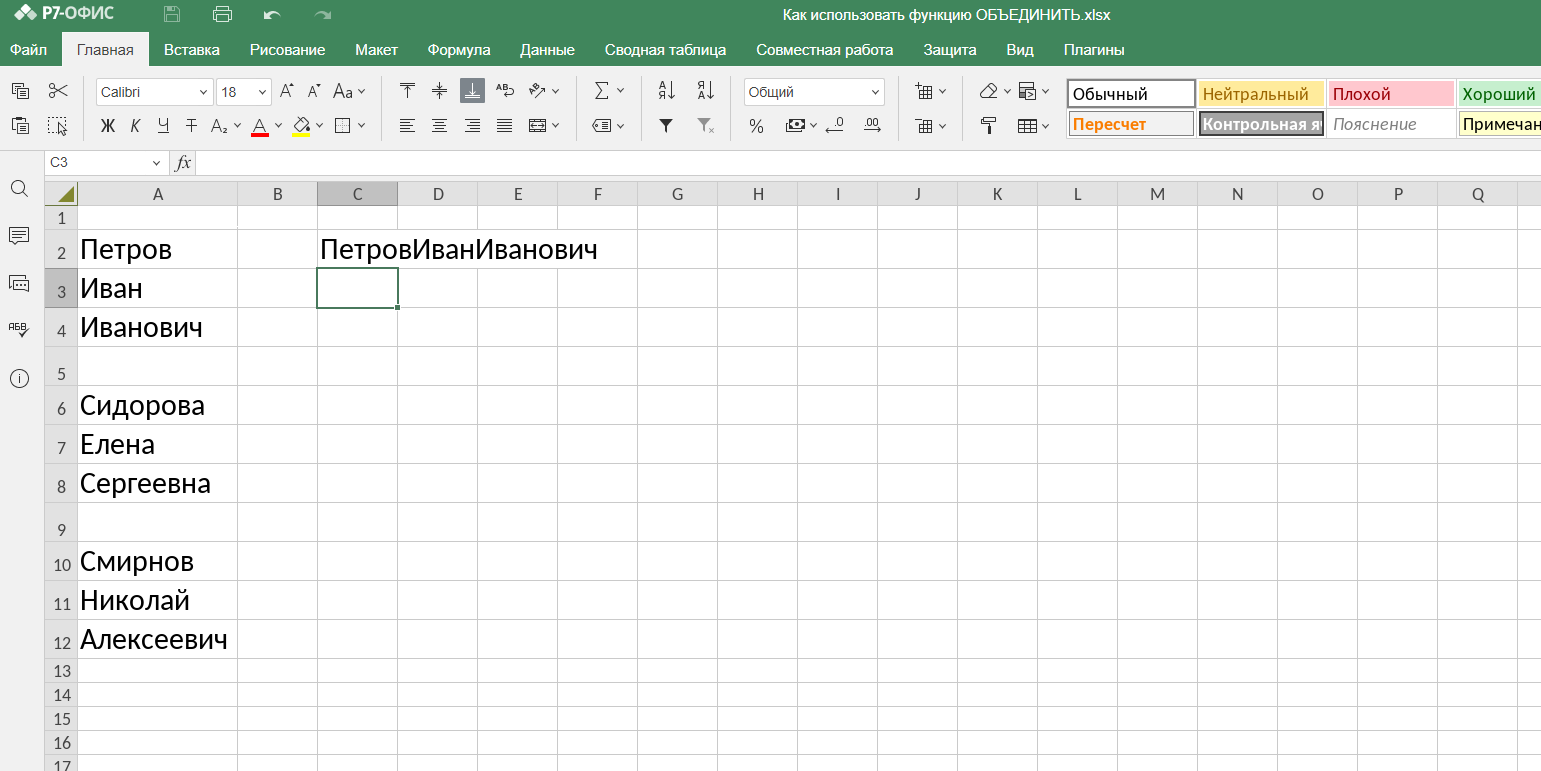Viewport: 1541px width, 771px height.
Task: Open Comments panel in left sidebar
Action: click(19, 236)
